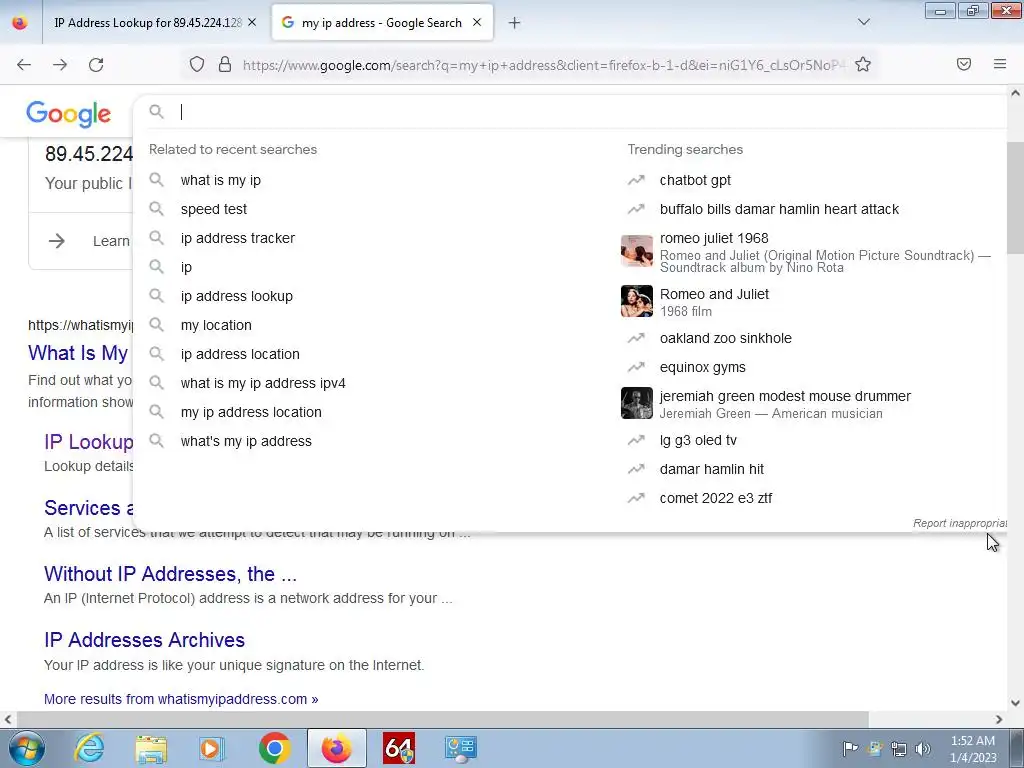Viewport: 1024px width, 768px height.
Task: Open 'buffalo bills damar hamlin heart attack'
Action: 779,209
